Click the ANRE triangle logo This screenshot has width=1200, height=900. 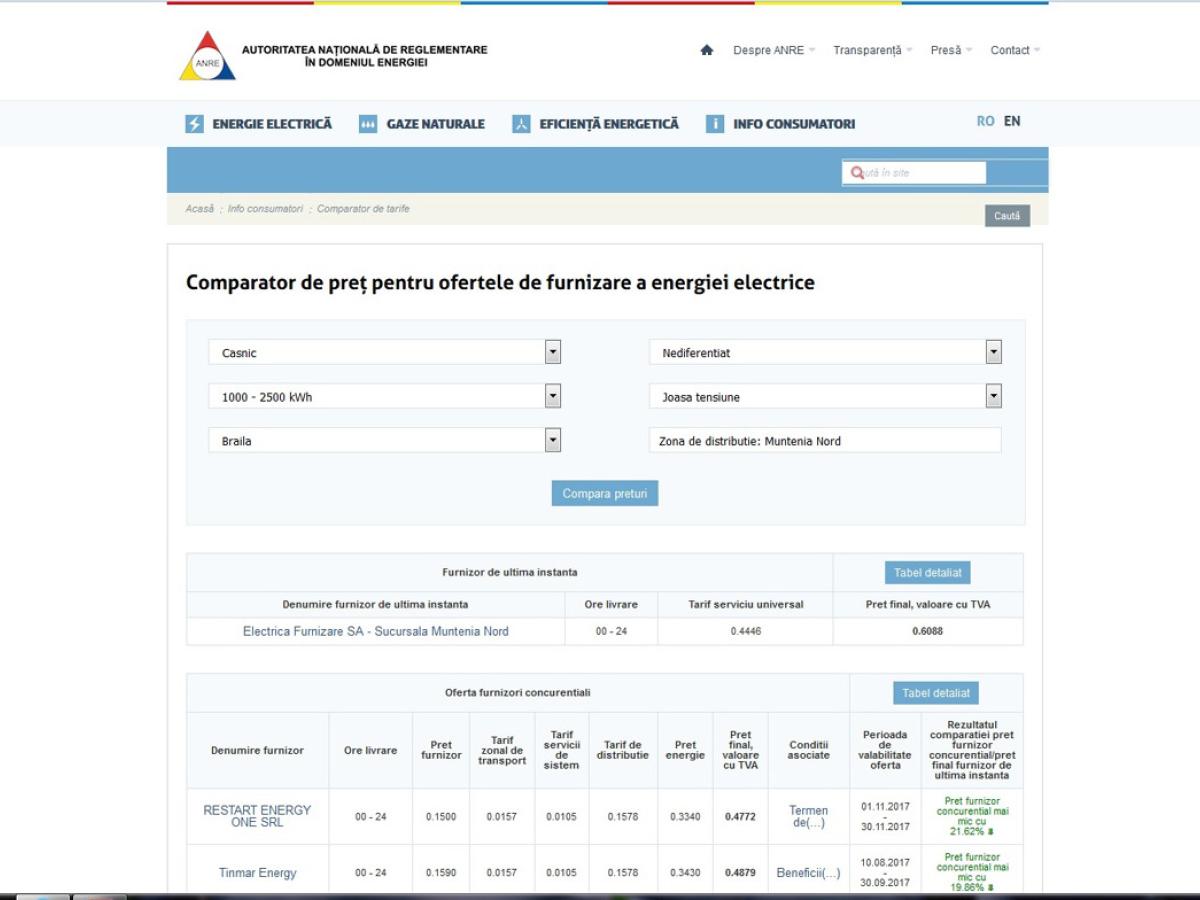[207, 56]
